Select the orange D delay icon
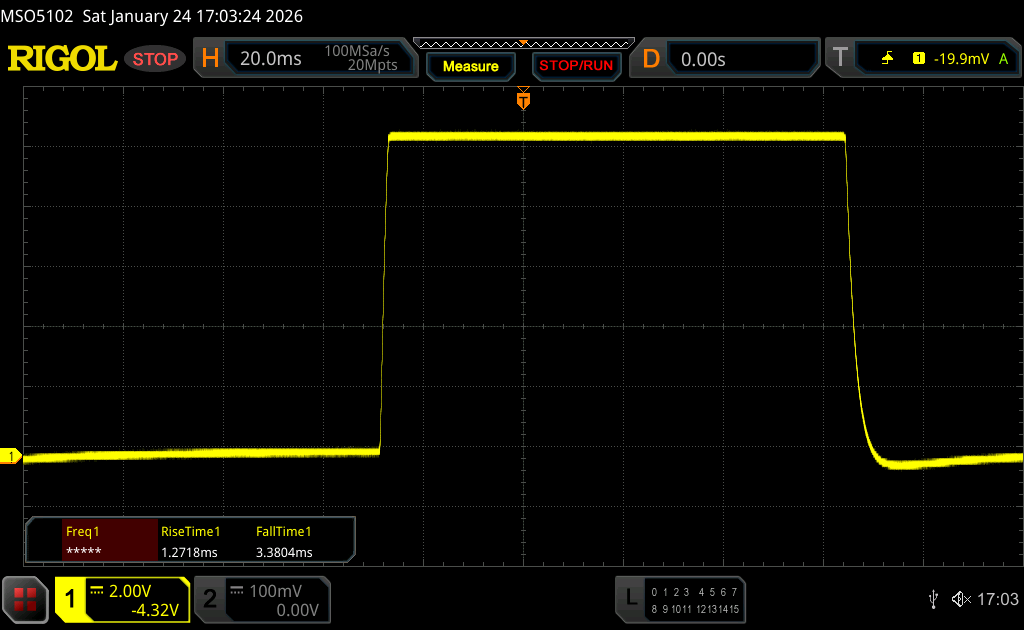 click(x=651, y=59)
